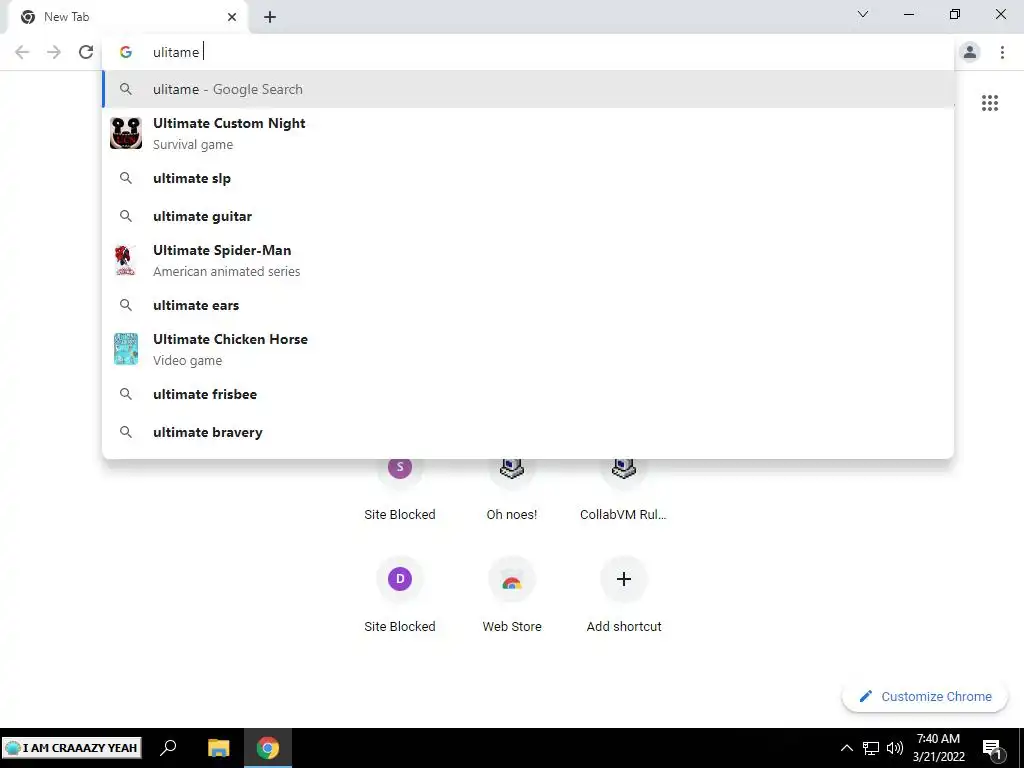Click the browser Back arrow
The width and height of the screenshot is (1024, 768).
[22, 52]
